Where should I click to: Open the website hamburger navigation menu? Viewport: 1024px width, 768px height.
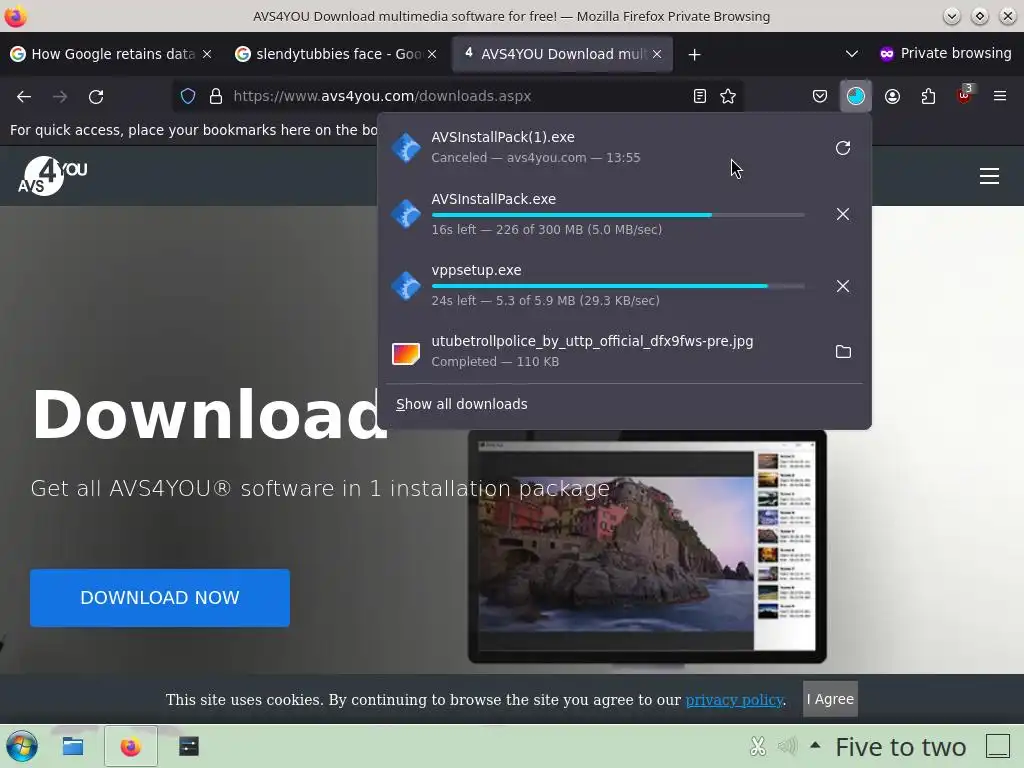click(989, 176)
